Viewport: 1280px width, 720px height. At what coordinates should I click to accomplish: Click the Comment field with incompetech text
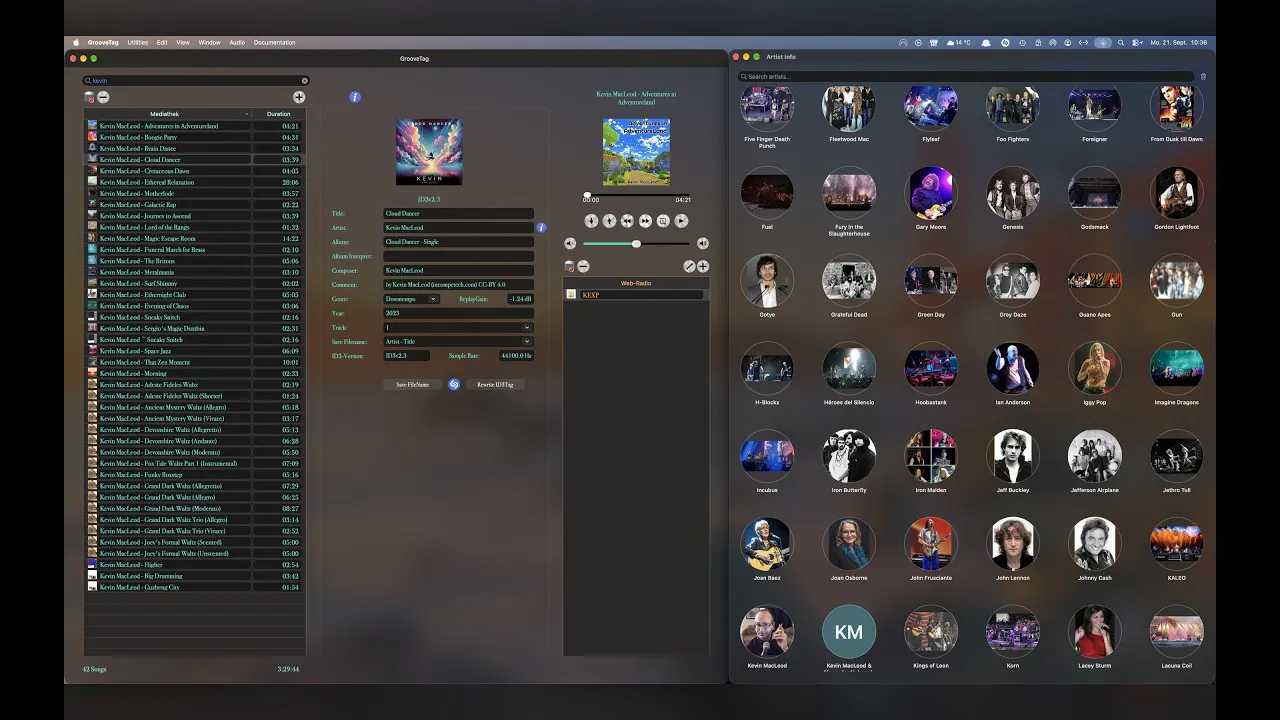(458, 285)
